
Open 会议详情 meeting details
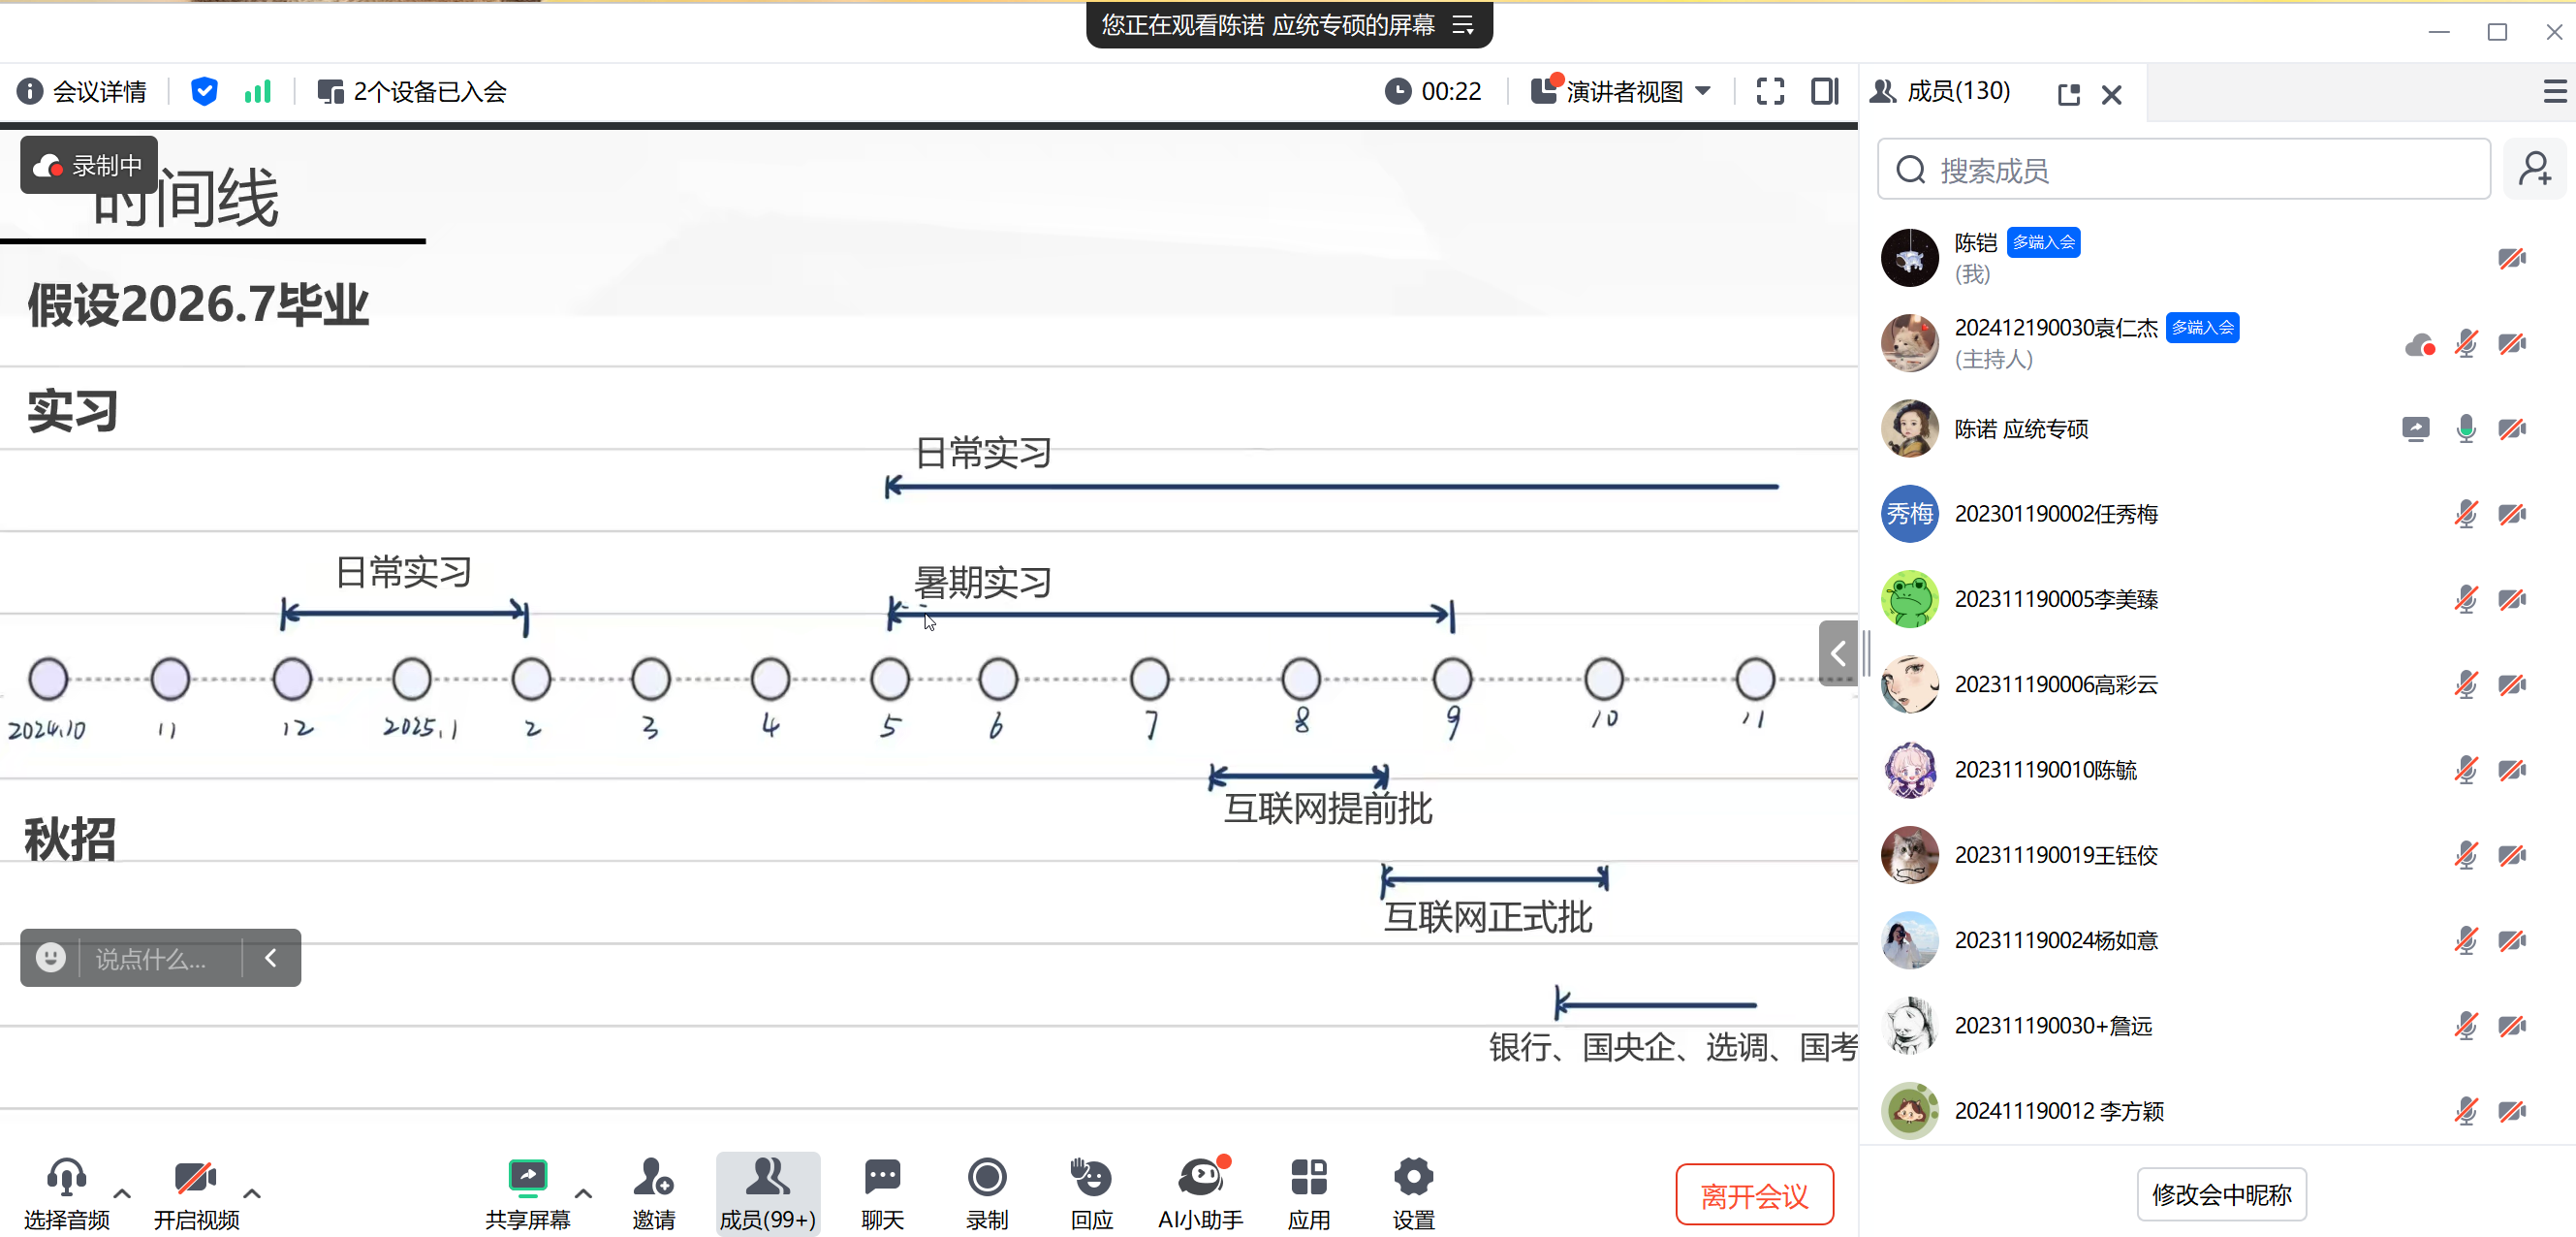pos(82,91)
